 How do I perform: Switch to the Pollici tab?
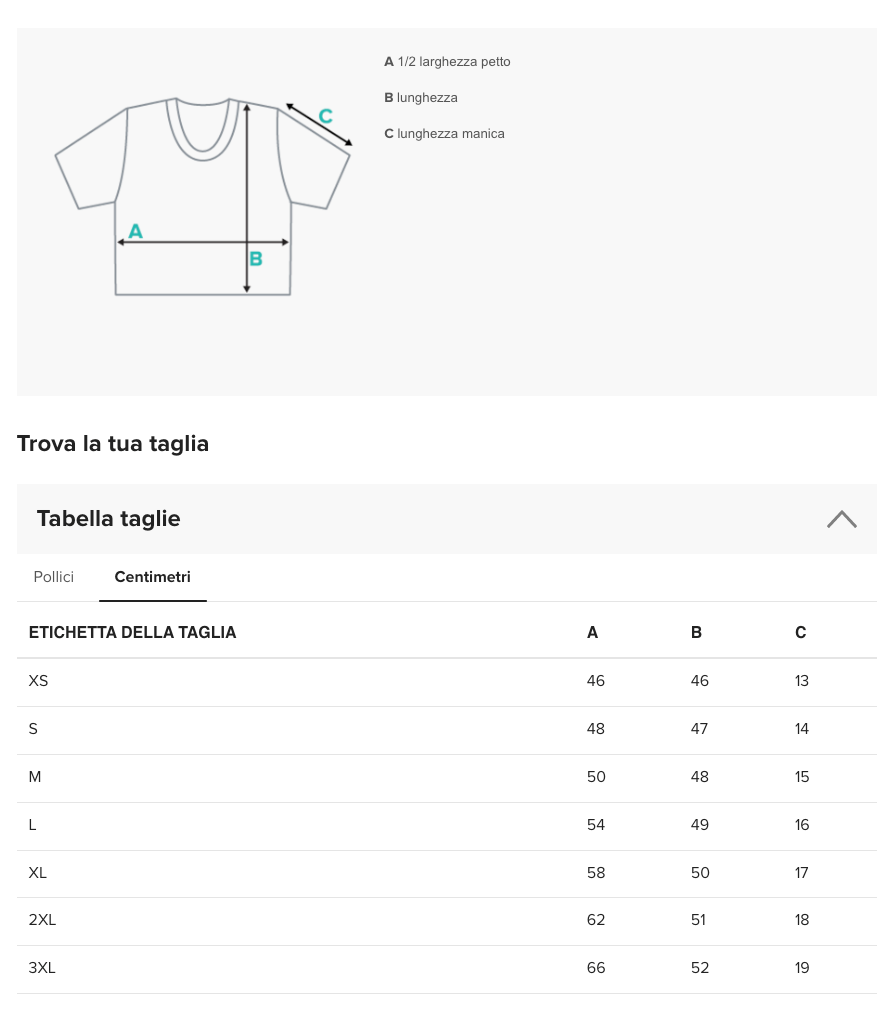point(54,577)
